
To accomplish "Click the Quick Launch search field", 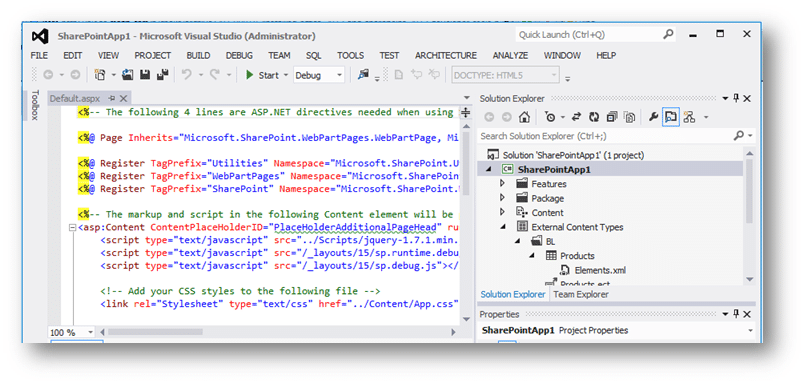I will [588, 34].
